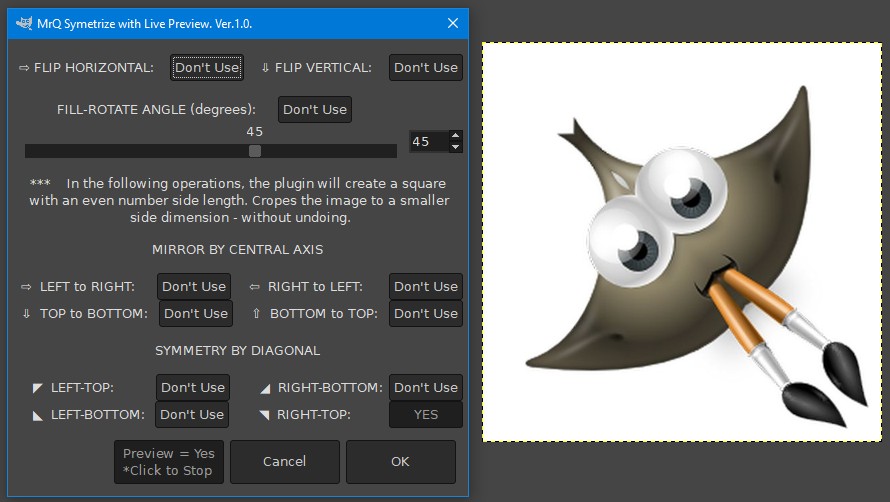Viewport: 890px width, 502px height.
Task: Click the Flip Vertical down-arrow icon
Action: tap(265, 68)
